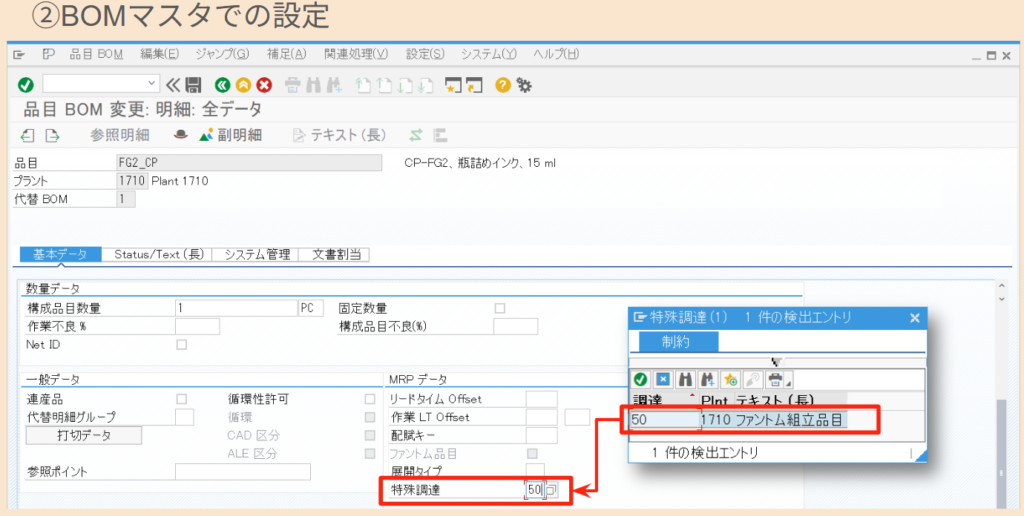Click the green Back arrow icon
Screen dimensions: 1024x516
(223, 84)
